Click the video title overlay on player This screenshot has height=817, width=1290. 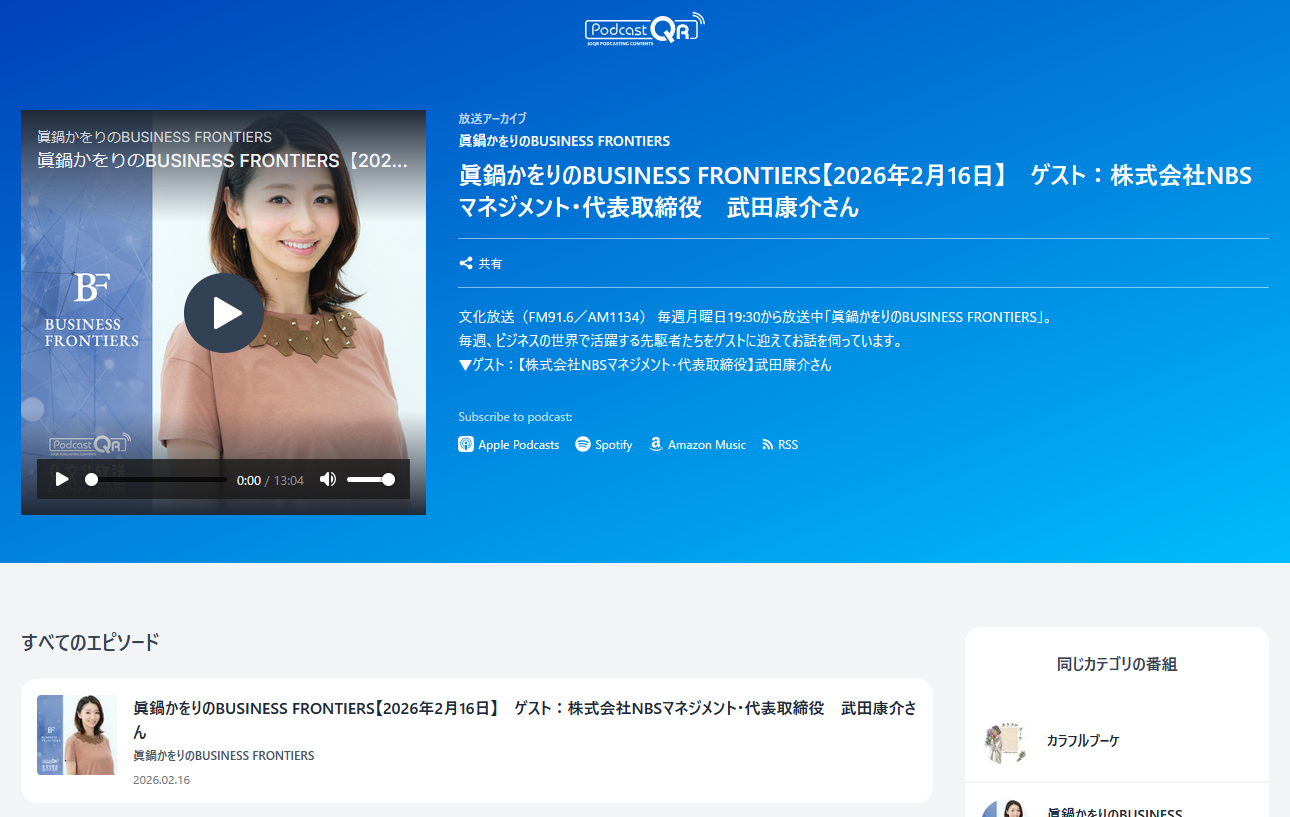(x=222, y=161)
